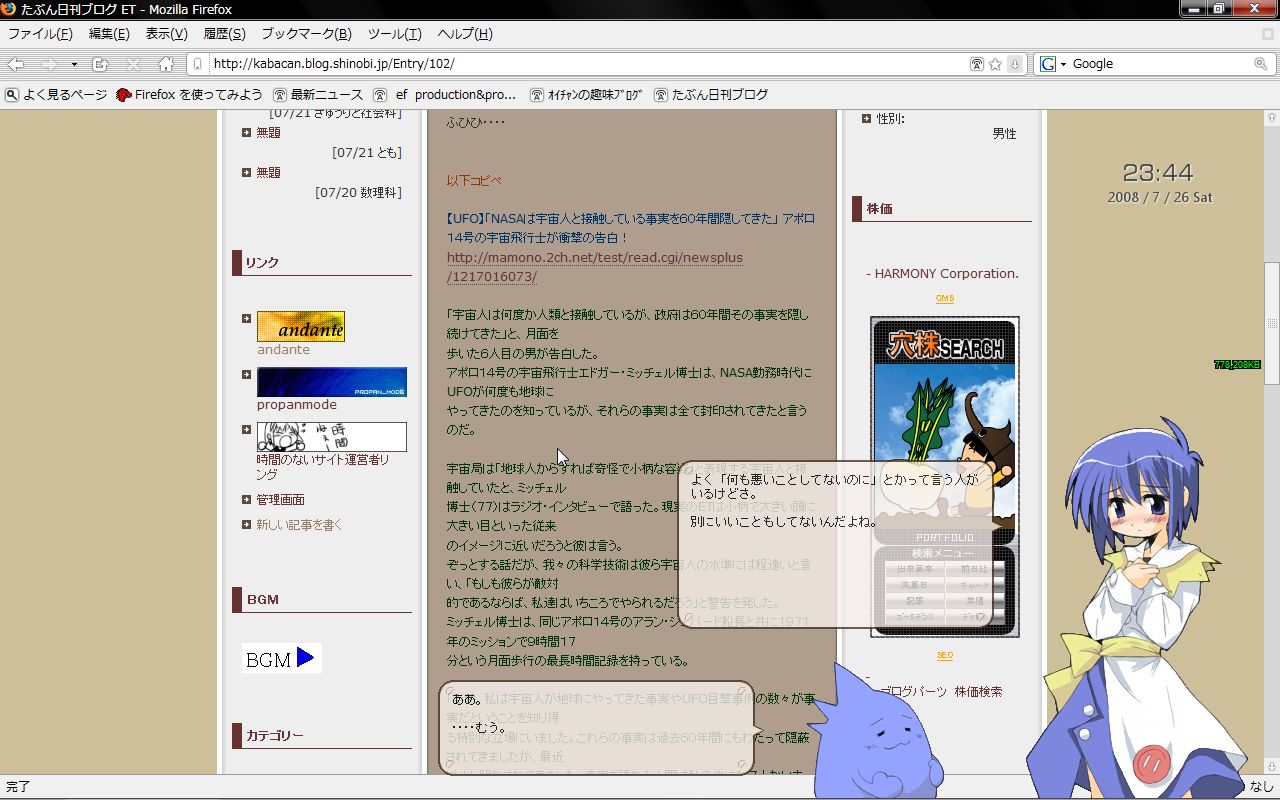This screenshot has width=1280, height=800.
Task: Open the 編集(E) menu
Action: pos(109,34)
